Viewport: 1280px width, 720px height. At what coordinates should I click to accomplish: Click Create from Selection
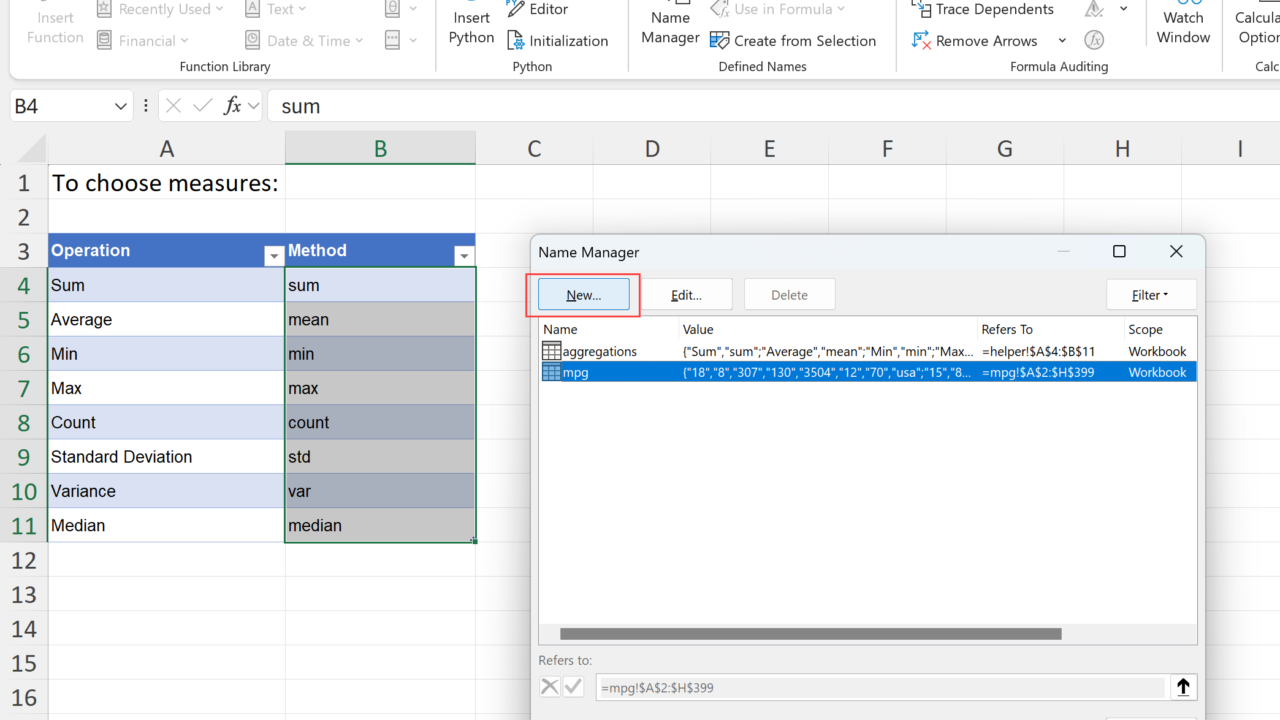tap(793, 41)
